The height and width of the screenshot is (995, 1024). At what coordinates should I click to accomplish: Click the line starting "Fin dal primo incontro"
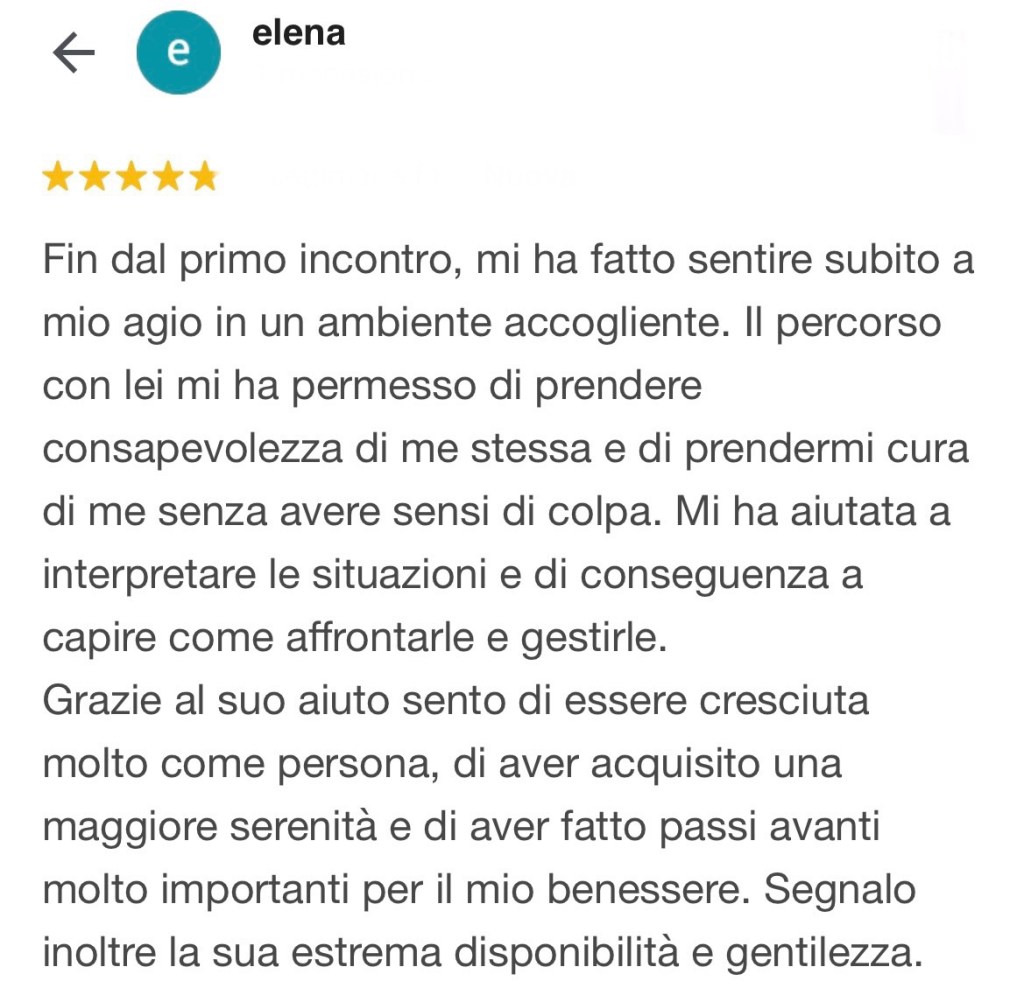[x=508, y=262]
